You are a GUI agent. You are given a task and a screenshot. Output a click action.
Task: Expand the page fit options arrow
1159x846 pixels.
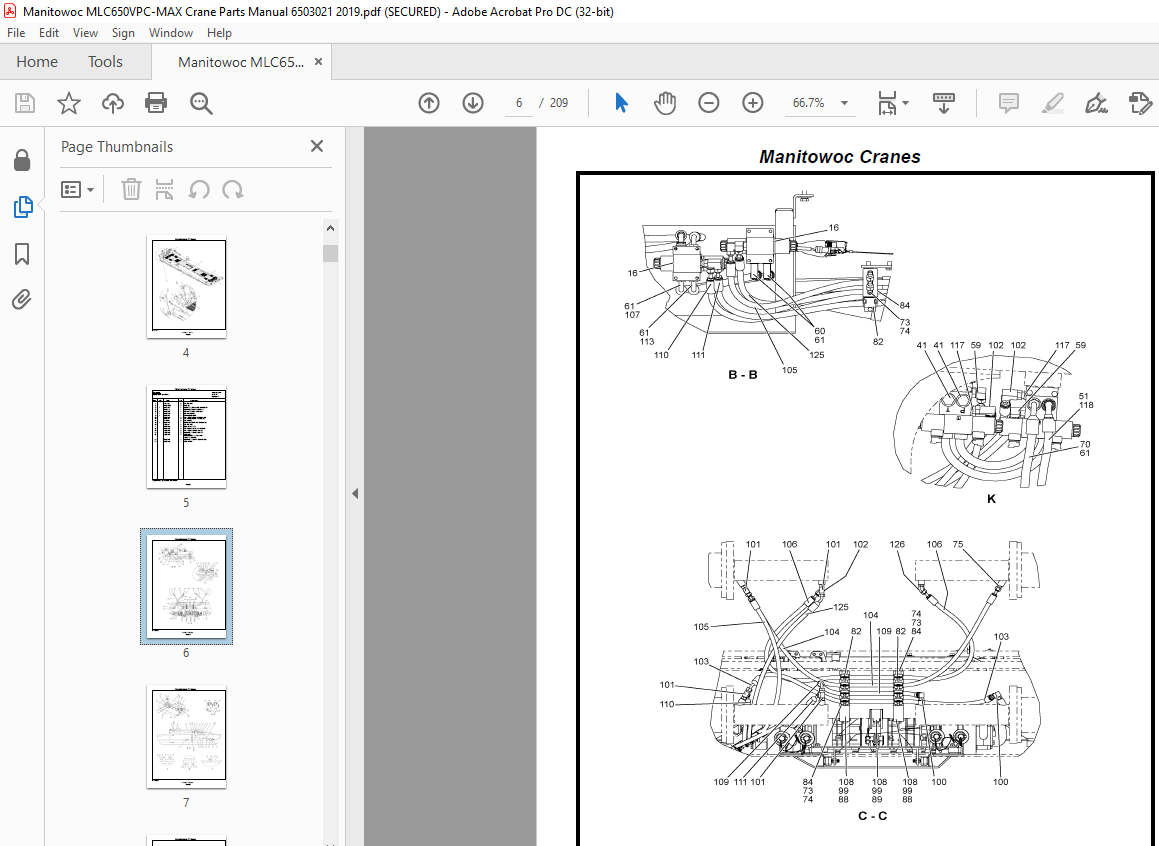point(905,103)
